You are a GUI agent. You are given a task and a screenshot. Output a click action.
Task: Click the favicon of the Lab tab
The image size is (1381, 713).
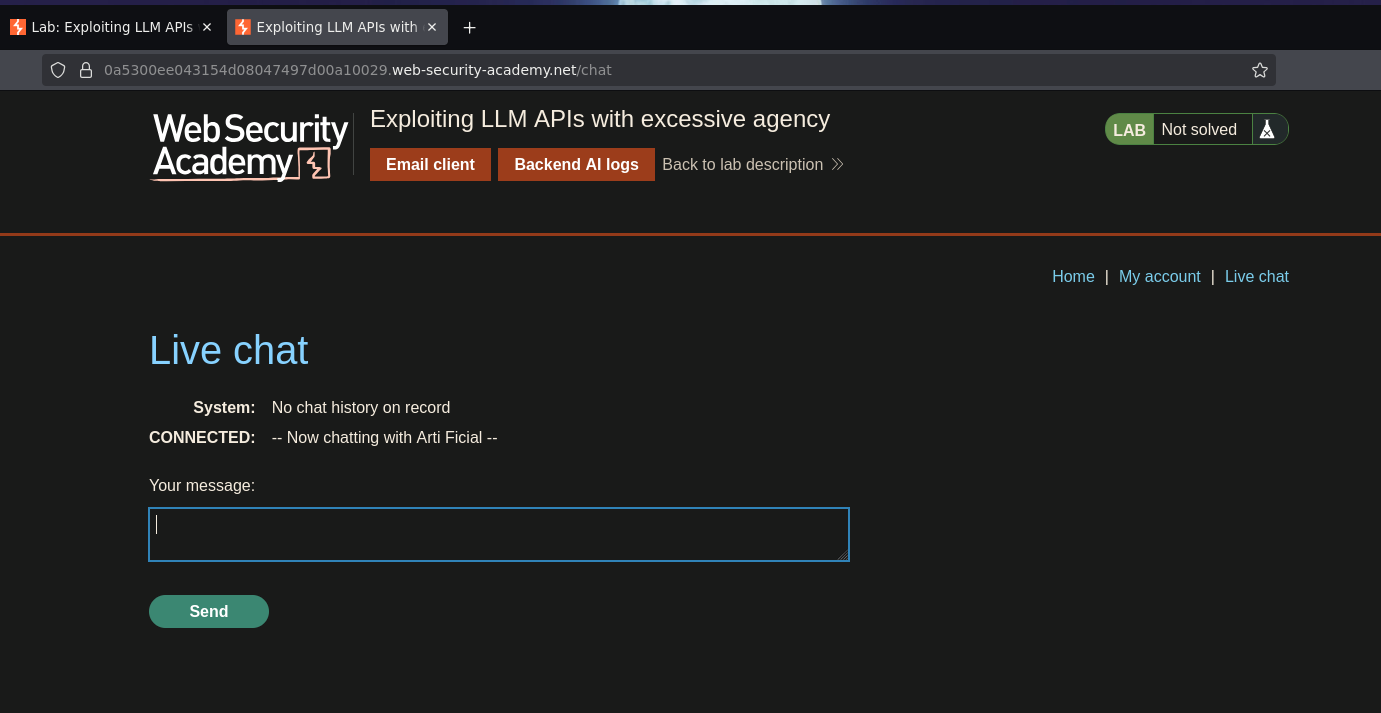coord(18,27)
